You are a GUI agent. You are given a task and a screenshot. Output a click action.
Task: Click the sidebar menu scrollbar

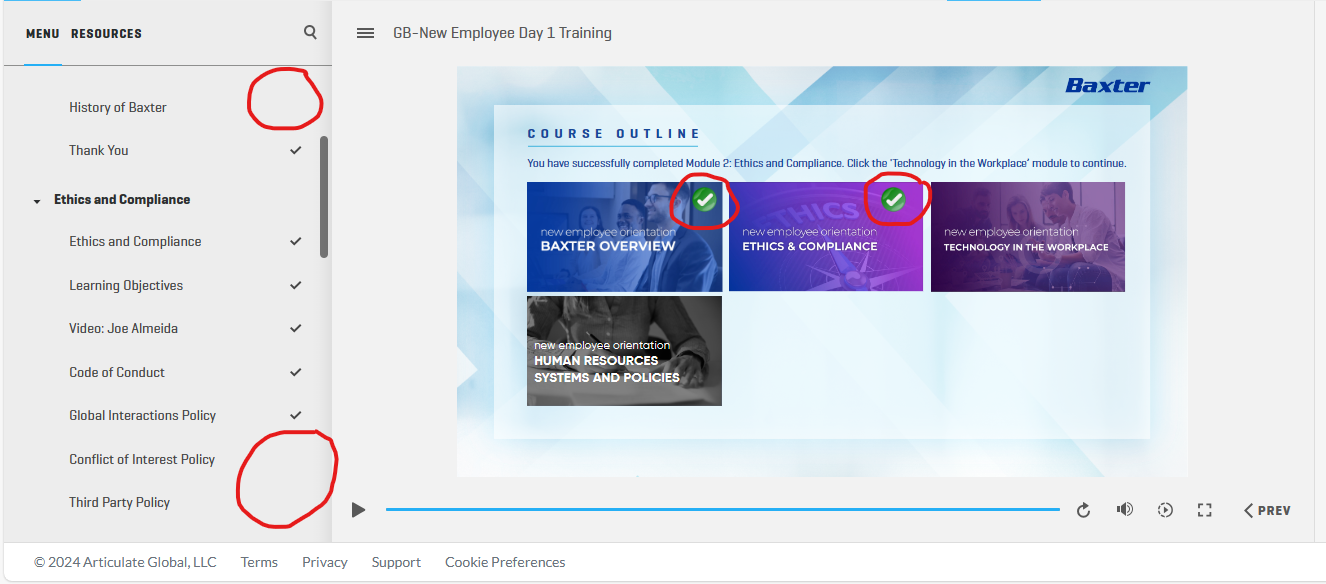click(324, 197)
